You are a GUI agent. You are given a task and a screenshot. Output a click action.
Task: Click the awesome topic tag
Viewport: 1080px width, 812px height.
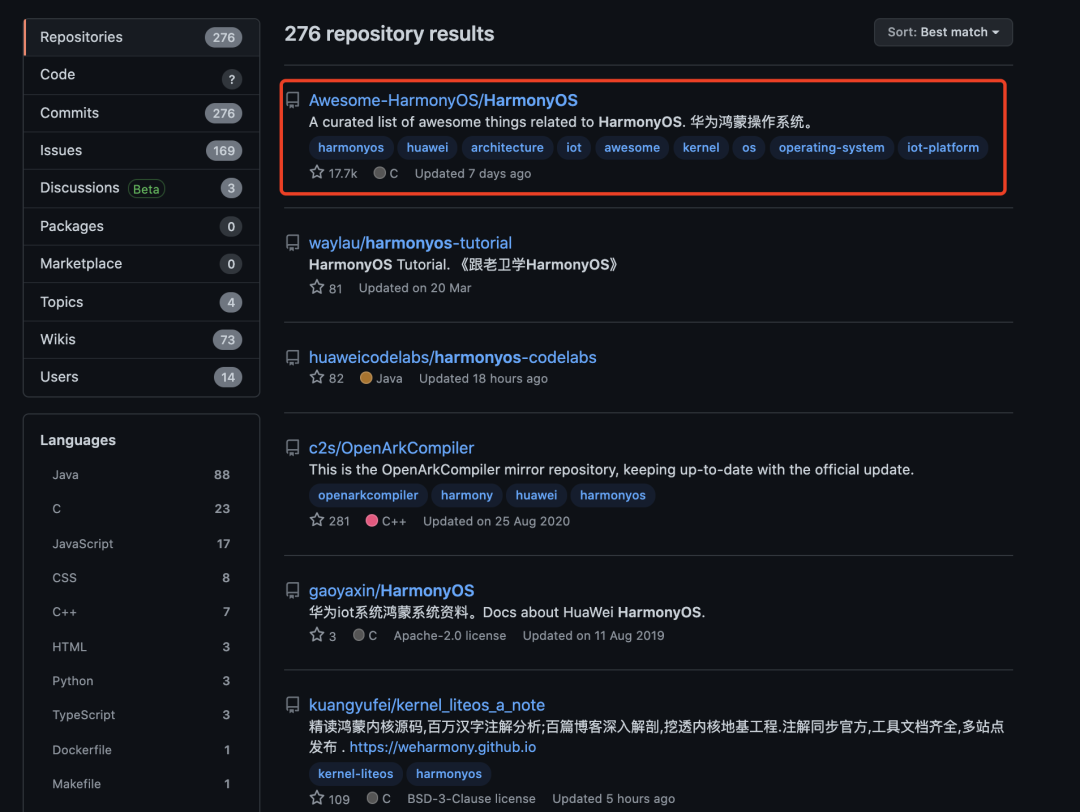pyautogui.click(x=632, y=147)
